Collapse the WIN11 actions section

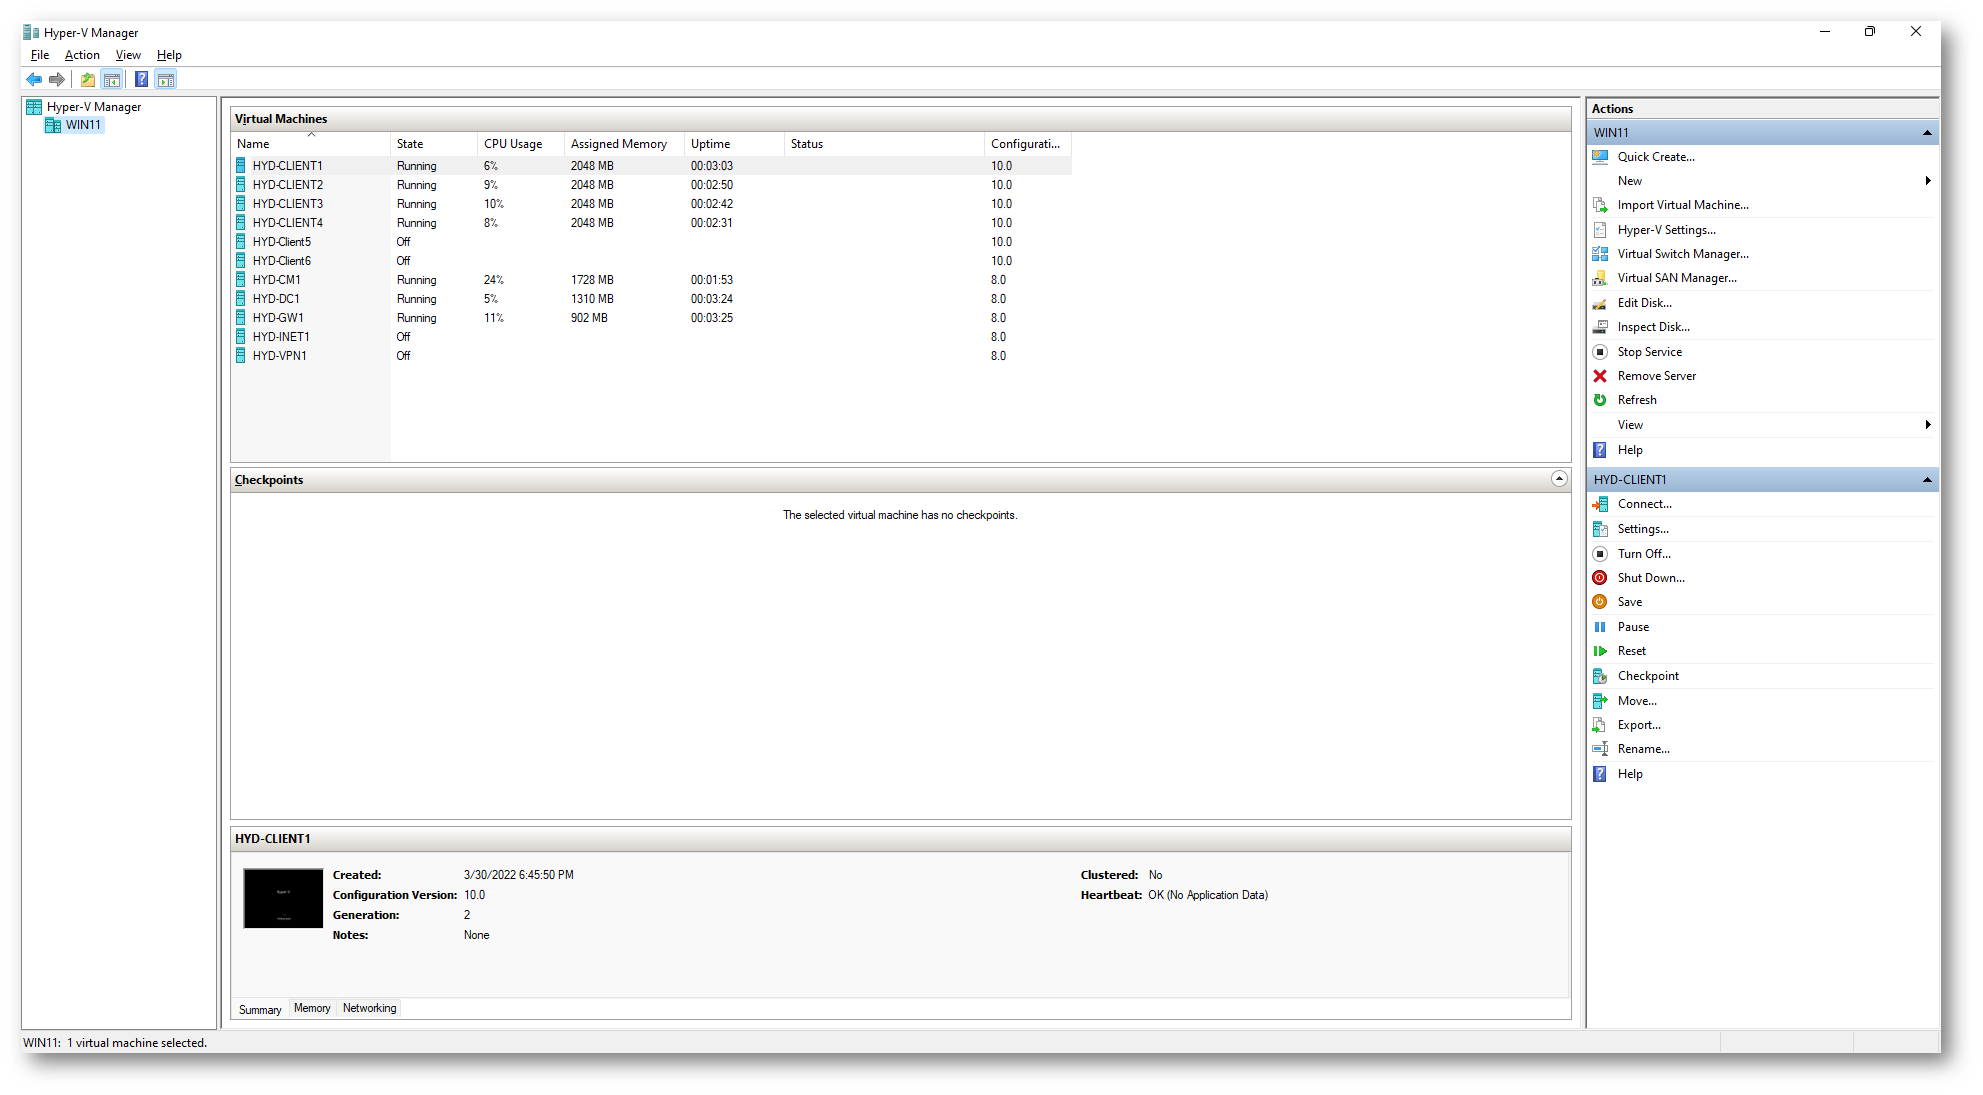(1927, 133)
